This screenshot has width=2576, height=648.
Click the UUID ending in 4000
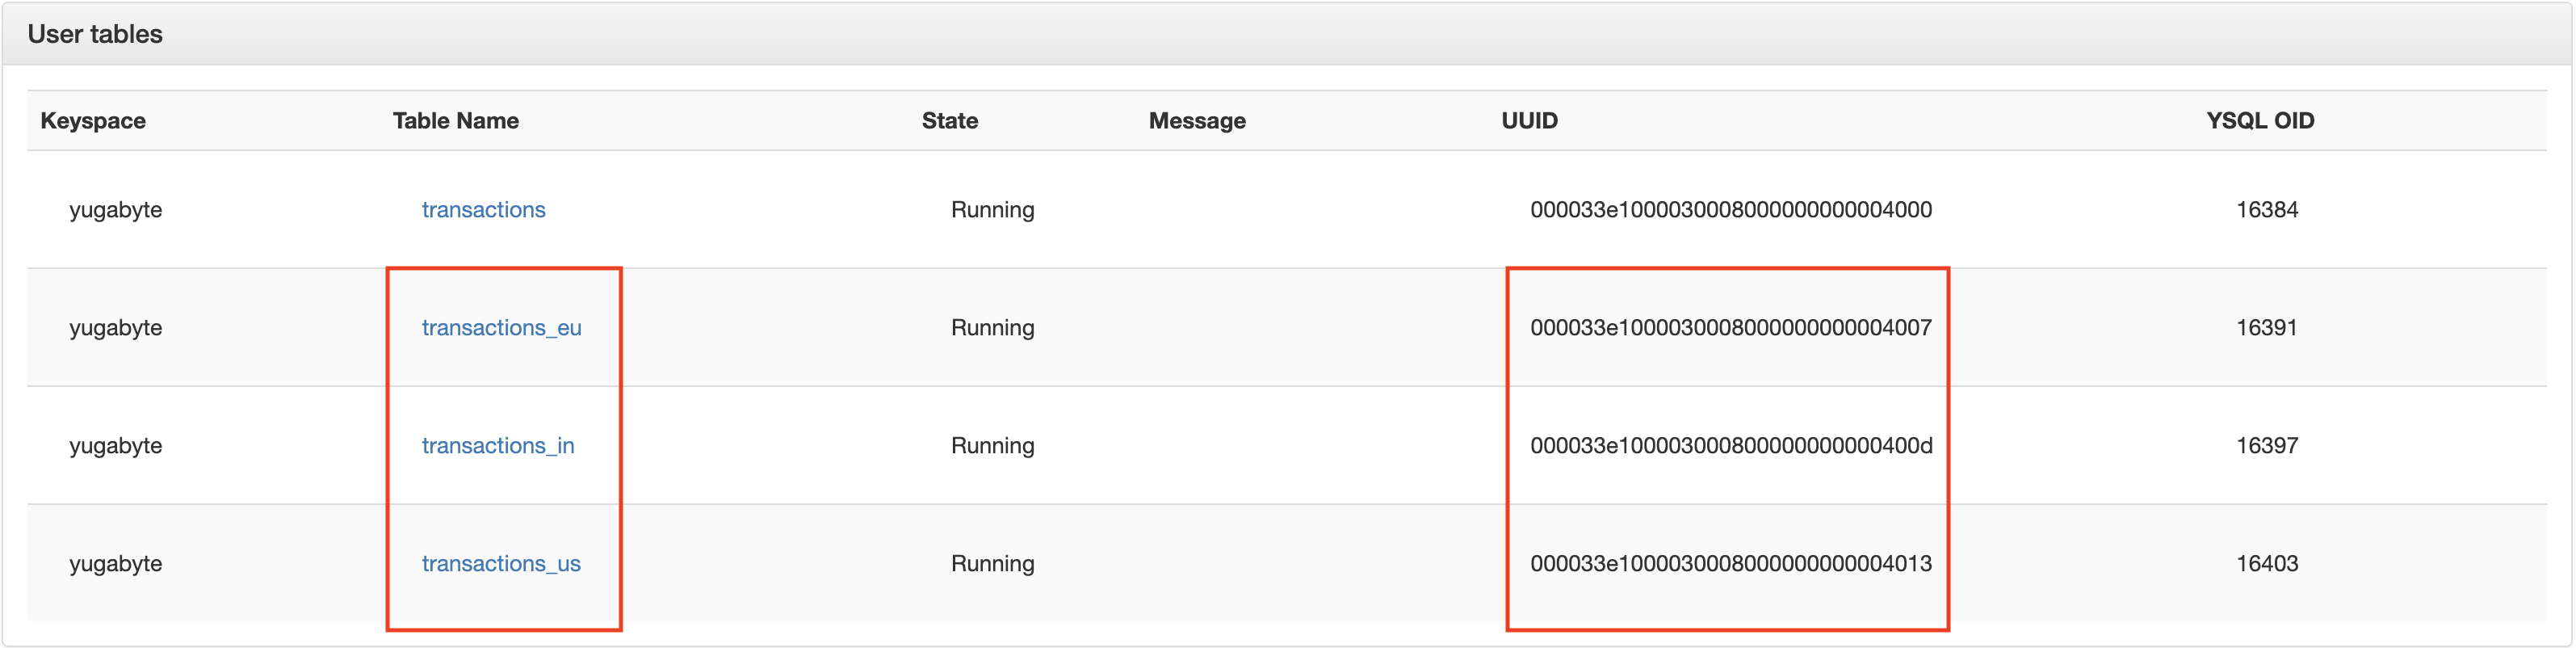coord(1730,210)
